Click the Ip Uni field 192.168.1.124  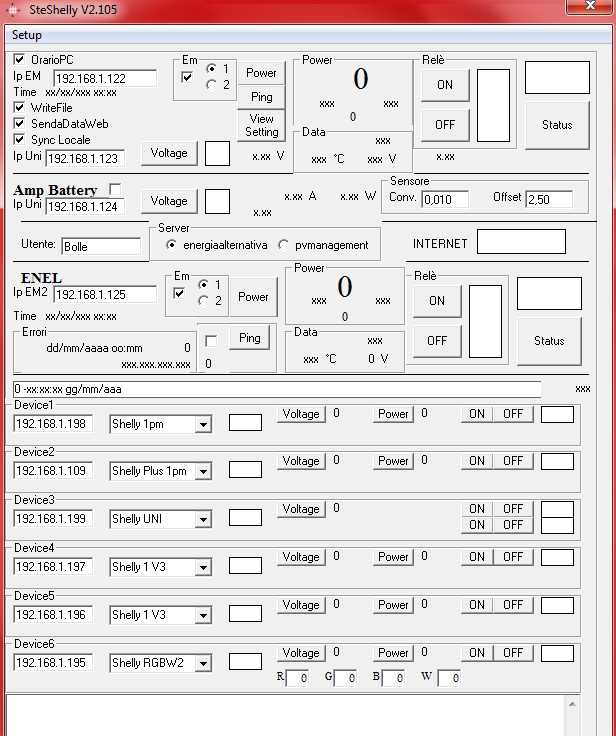[x=85, y=207]
